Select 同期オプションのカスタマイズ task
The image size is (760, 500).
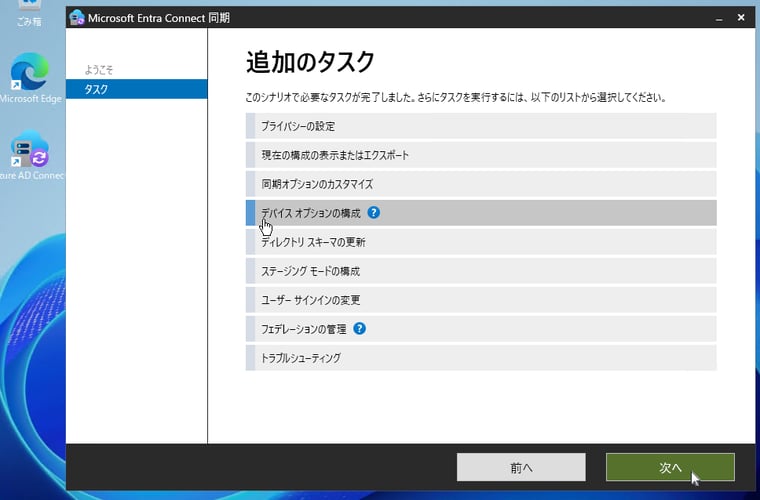(x=481, y=184)
